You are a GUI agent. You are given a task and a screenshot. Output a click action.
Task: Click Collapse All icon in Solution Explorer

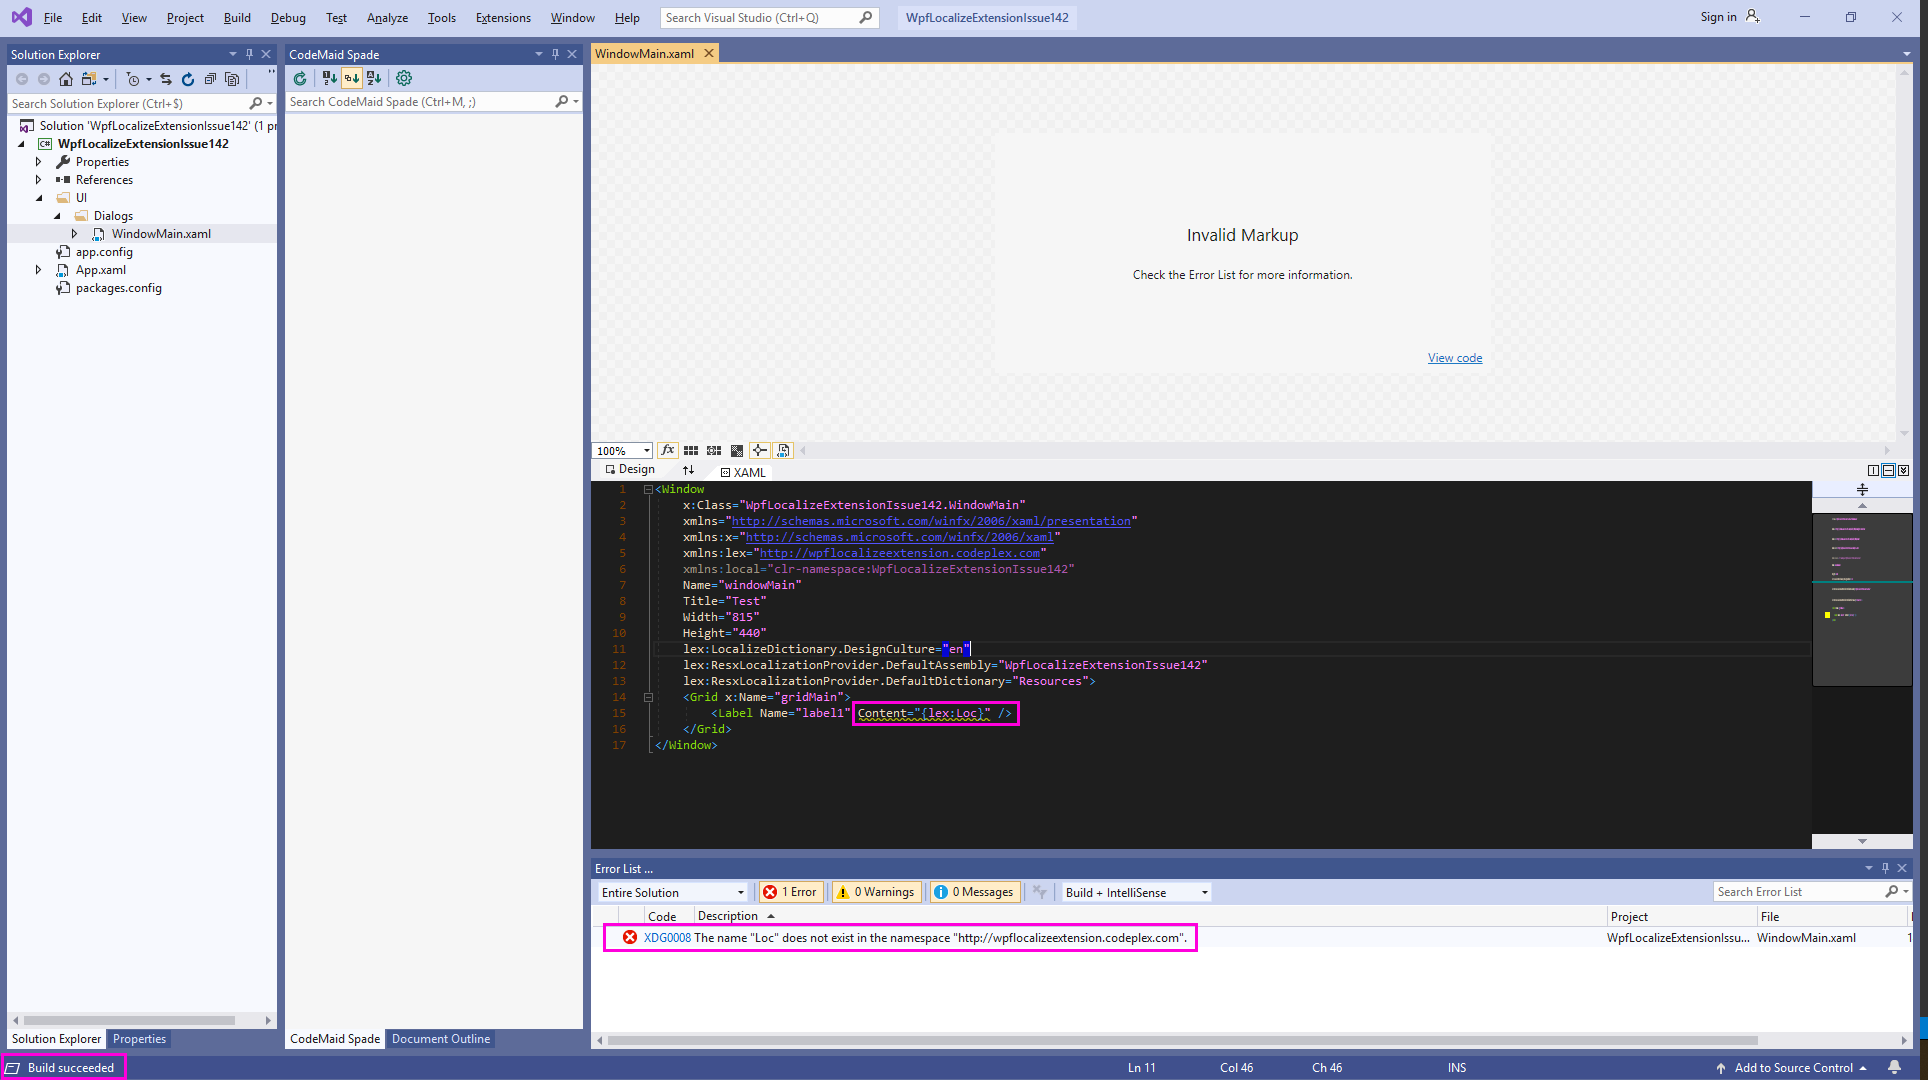pyautogui.click(x=210, y=79)
